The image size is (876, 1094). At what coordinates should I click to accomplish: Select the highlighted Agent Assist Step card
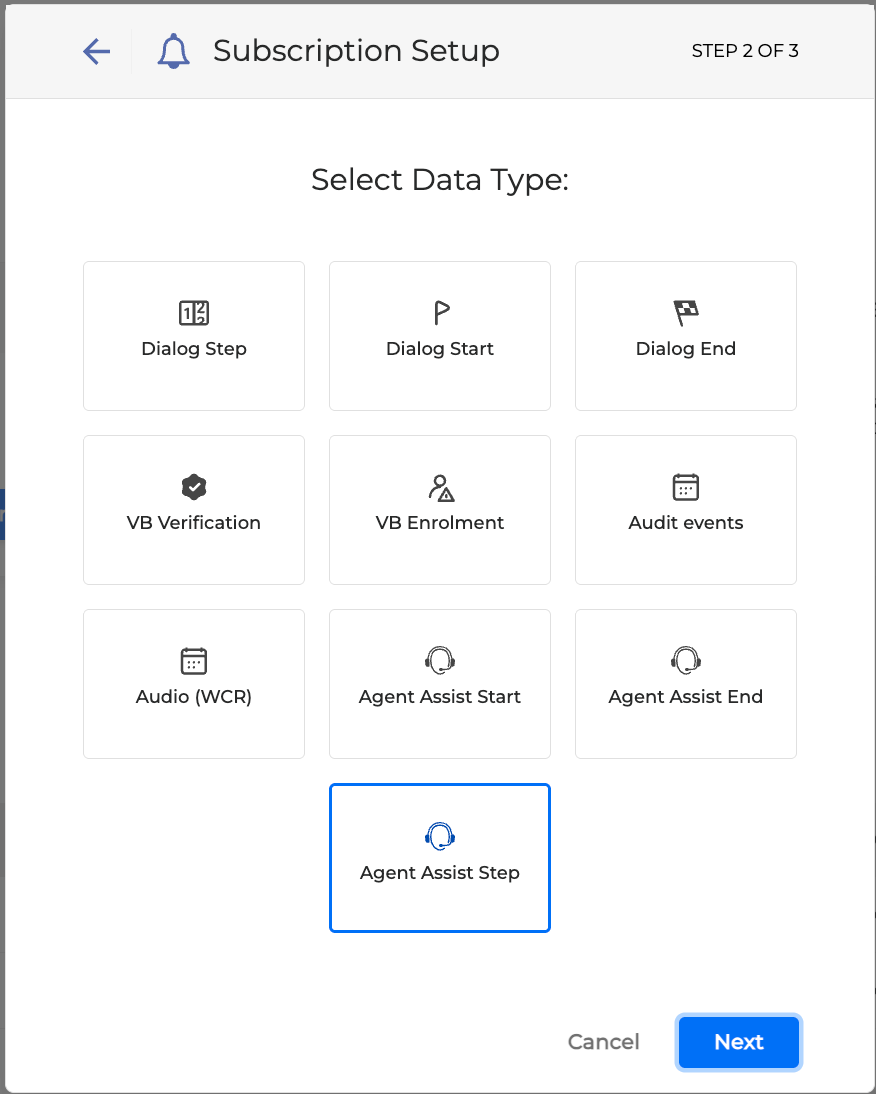440,857
